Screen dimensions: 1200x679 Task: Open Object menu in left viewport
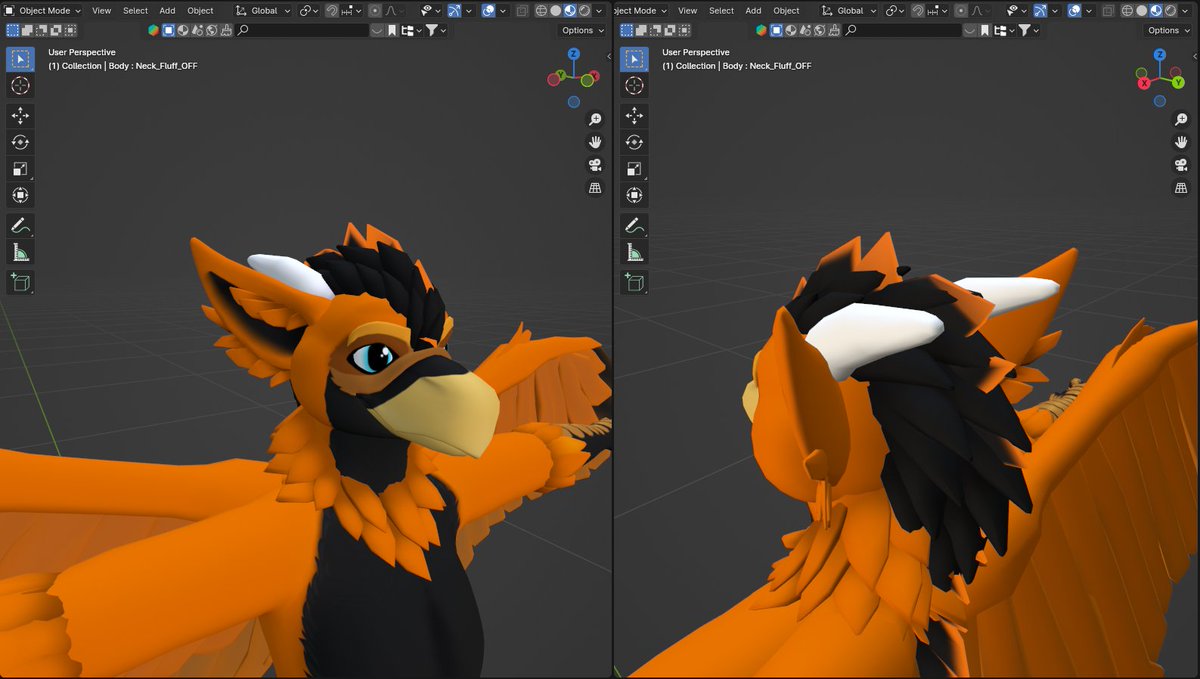click(200, 10)
